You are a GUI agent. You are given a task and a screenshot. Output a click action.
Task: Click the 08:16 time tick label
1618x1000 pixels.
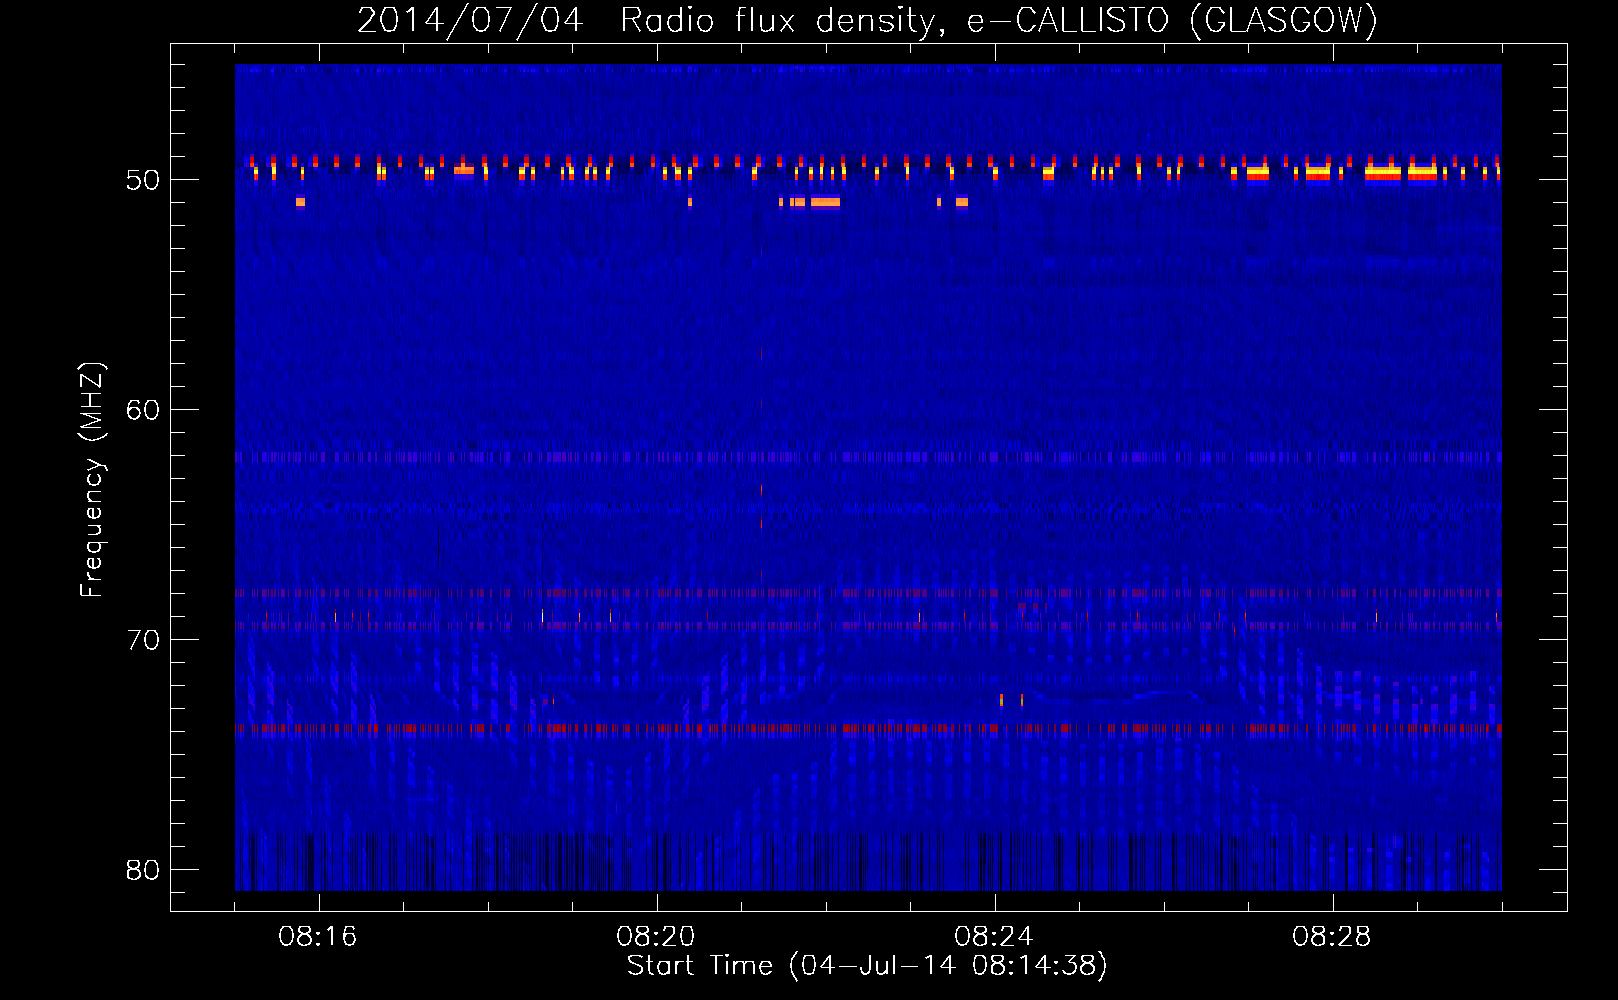(x=318, y=937)
